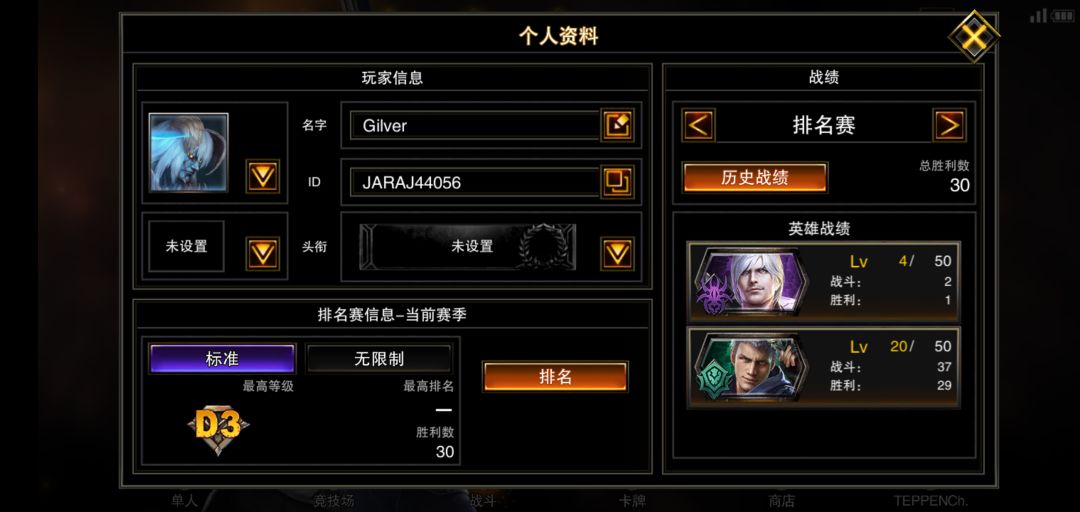The height and width of the screenshot is (512, 1080).
Task: Click the Gilver name field
Action: [475, 125]
